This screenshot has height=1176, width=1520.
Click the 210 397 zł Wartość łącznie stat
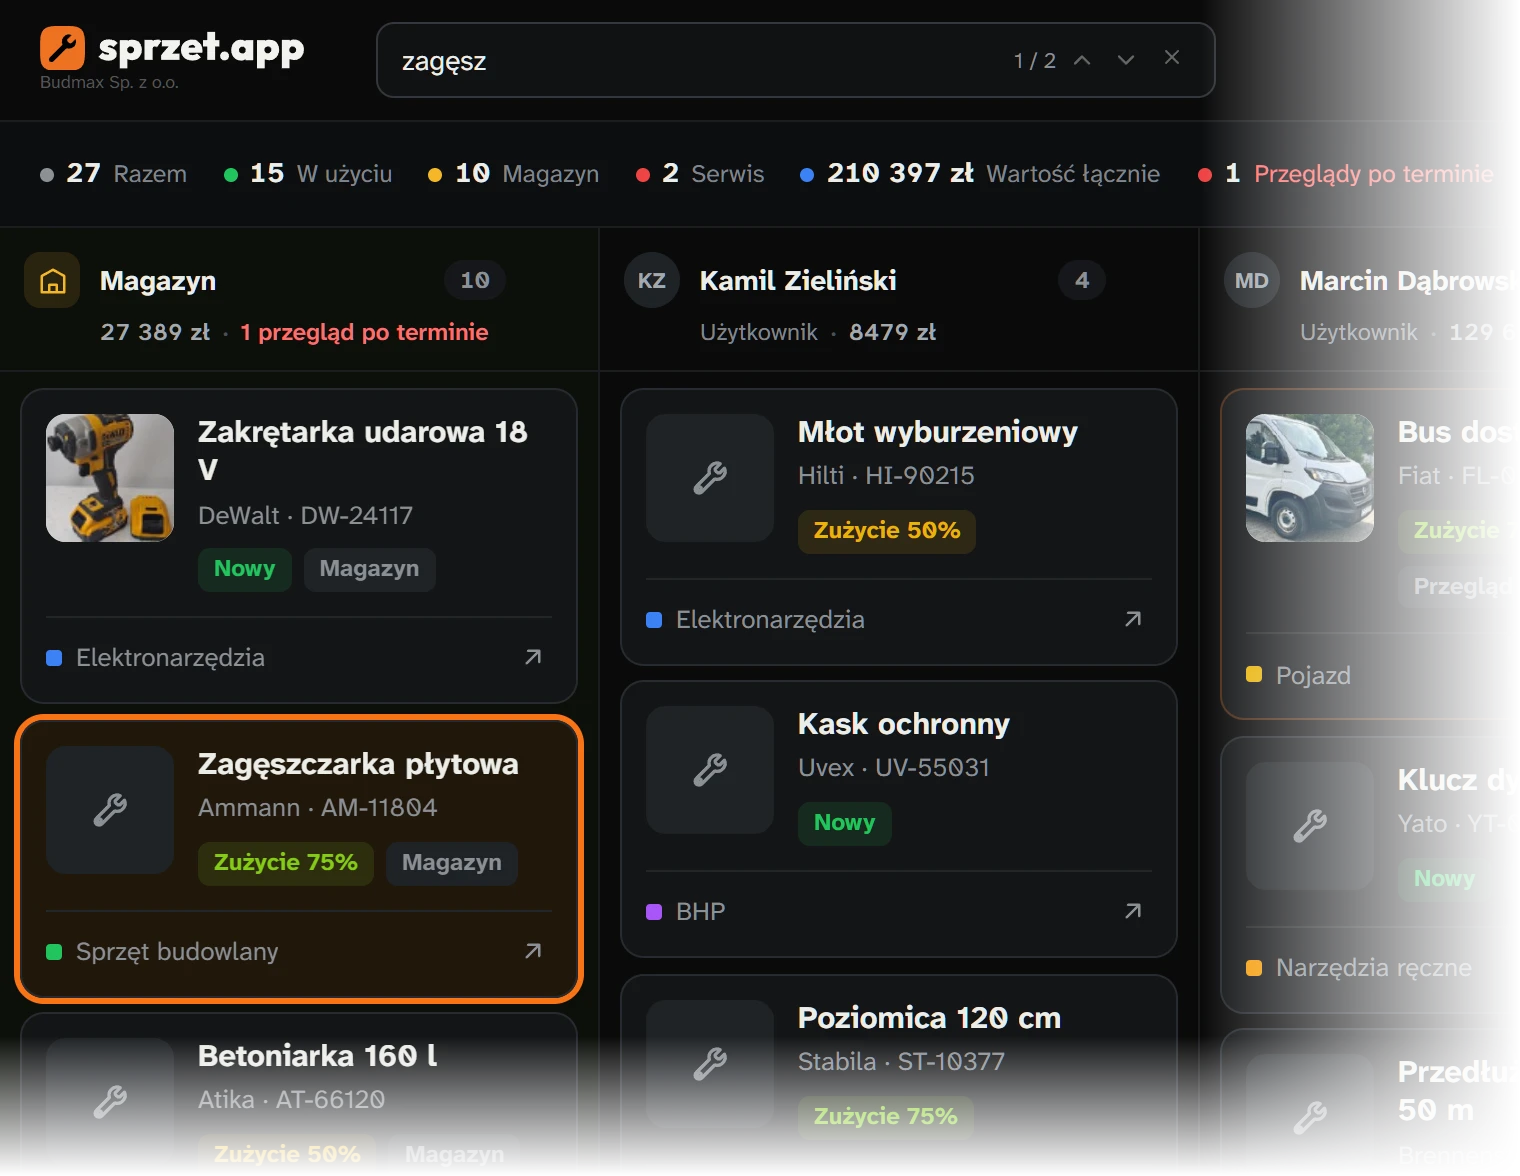[980, 174]
